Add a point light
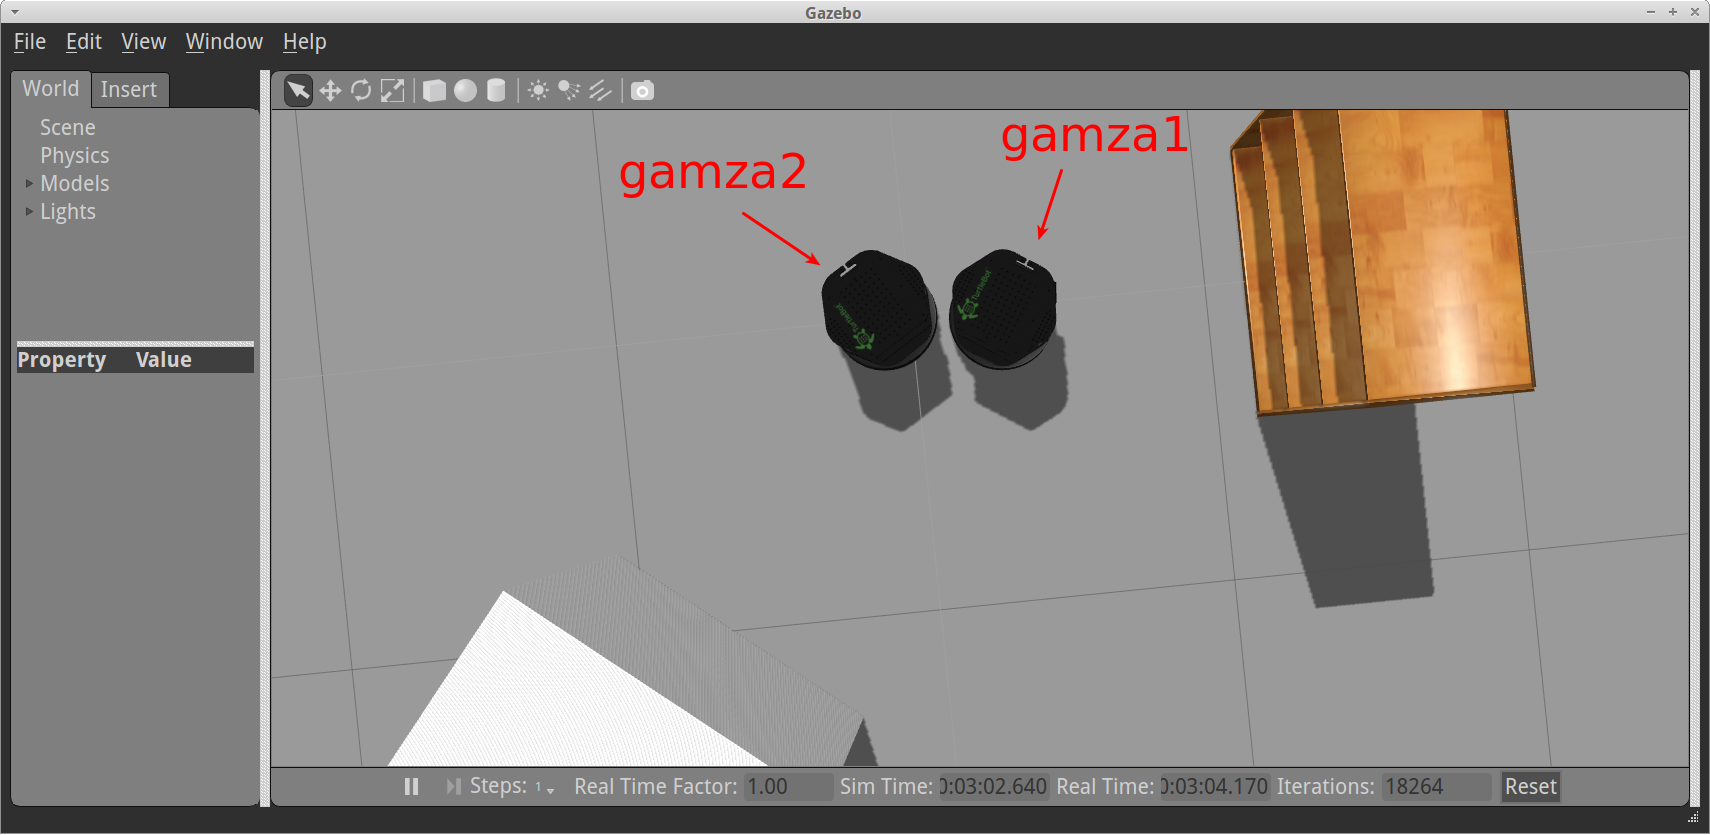 (x=538, y=91)
